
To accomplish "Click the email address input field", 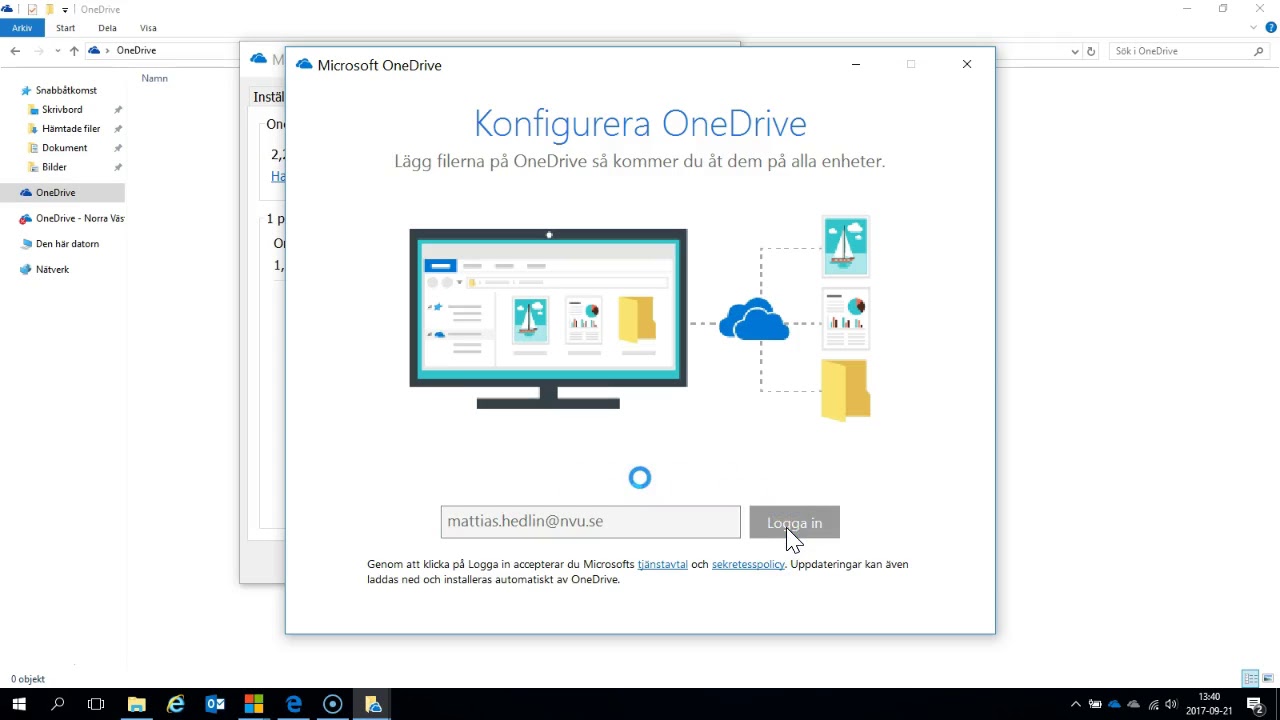I will click(590, 522).
